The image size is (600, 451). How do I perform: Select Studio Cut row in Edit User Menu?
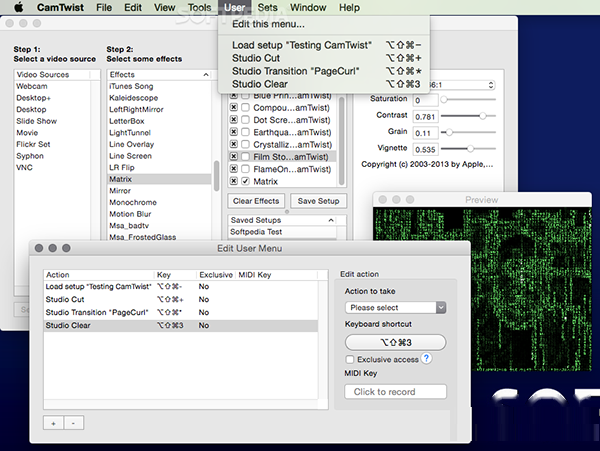[x=181, y=300]
